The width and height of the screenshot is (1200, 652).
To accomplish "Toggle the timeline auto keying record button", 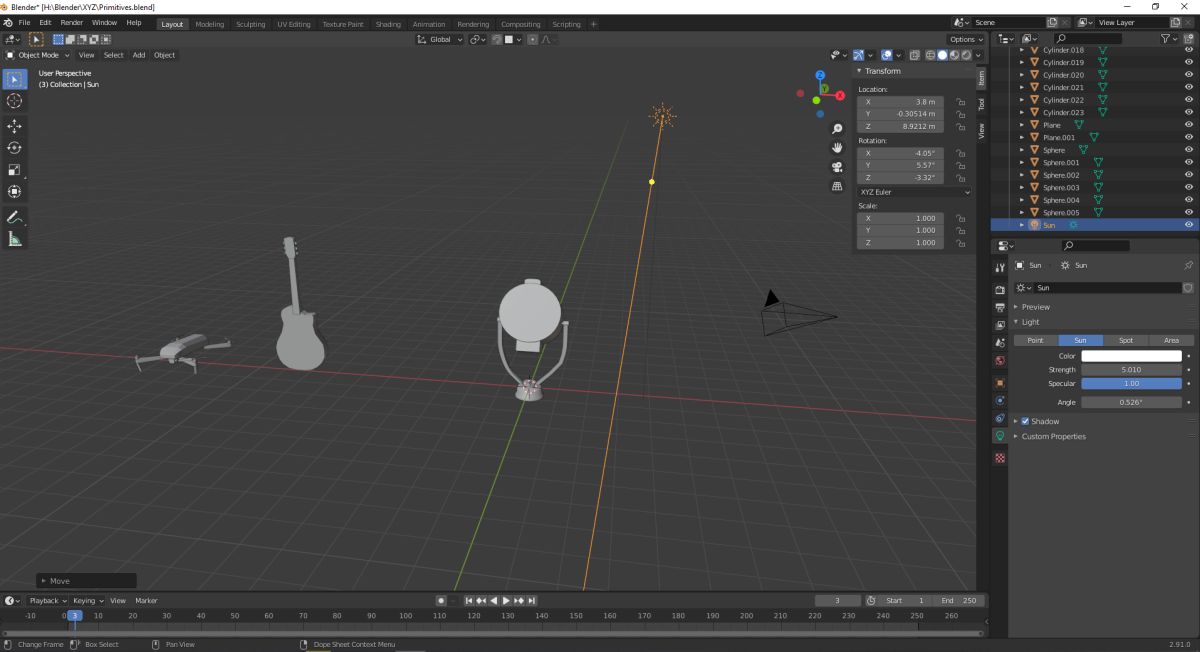I will click(441, 601).
